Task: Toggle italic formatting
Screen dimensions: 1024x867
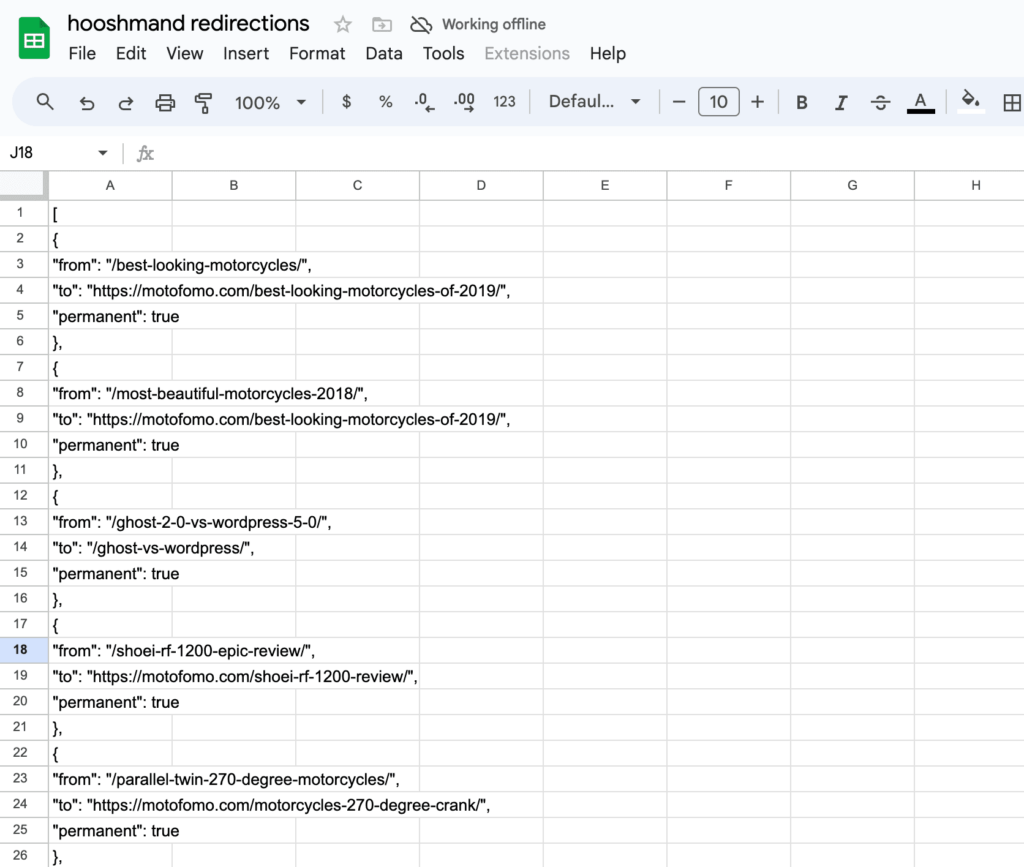Action: (841, 102)
